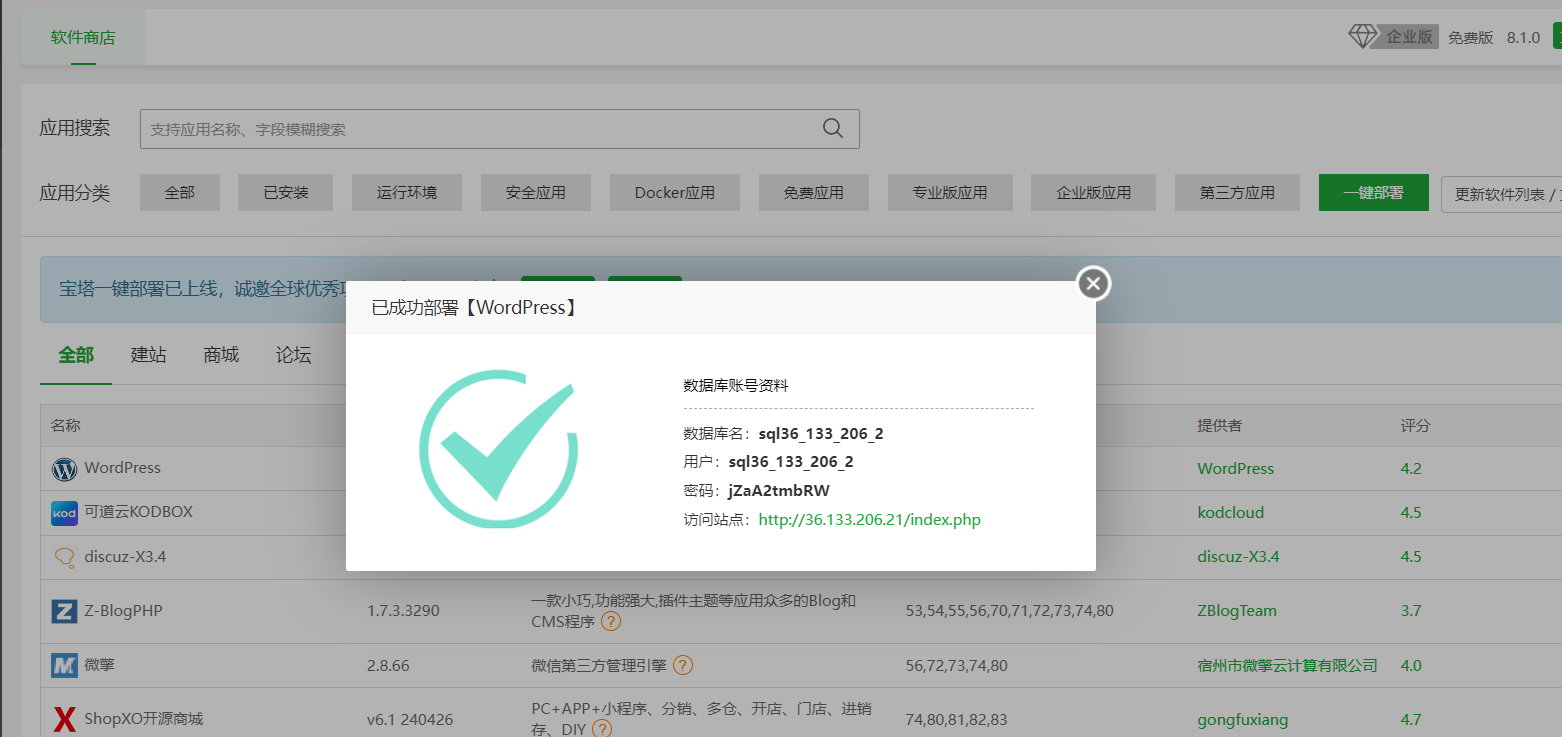Click the search magnifier icon

[x=832, y=129]
